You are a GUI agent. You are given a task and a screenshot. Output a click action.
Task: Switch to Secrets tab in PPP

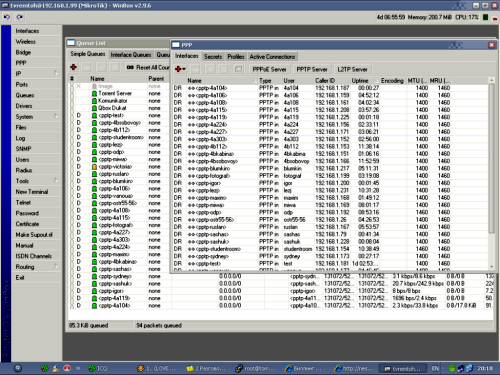coord(213,57)
